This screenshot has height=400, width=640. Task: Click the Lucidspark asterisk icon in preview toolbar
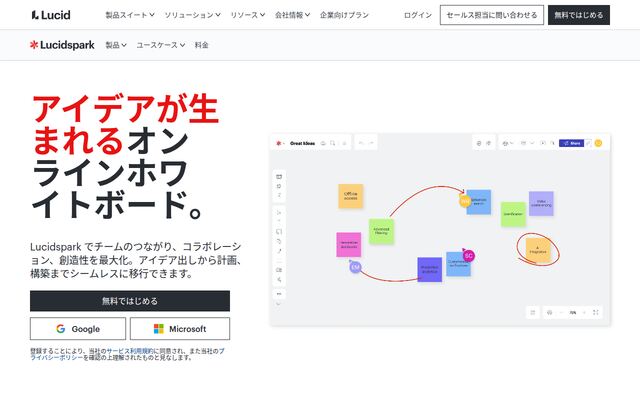pos(279,143)
